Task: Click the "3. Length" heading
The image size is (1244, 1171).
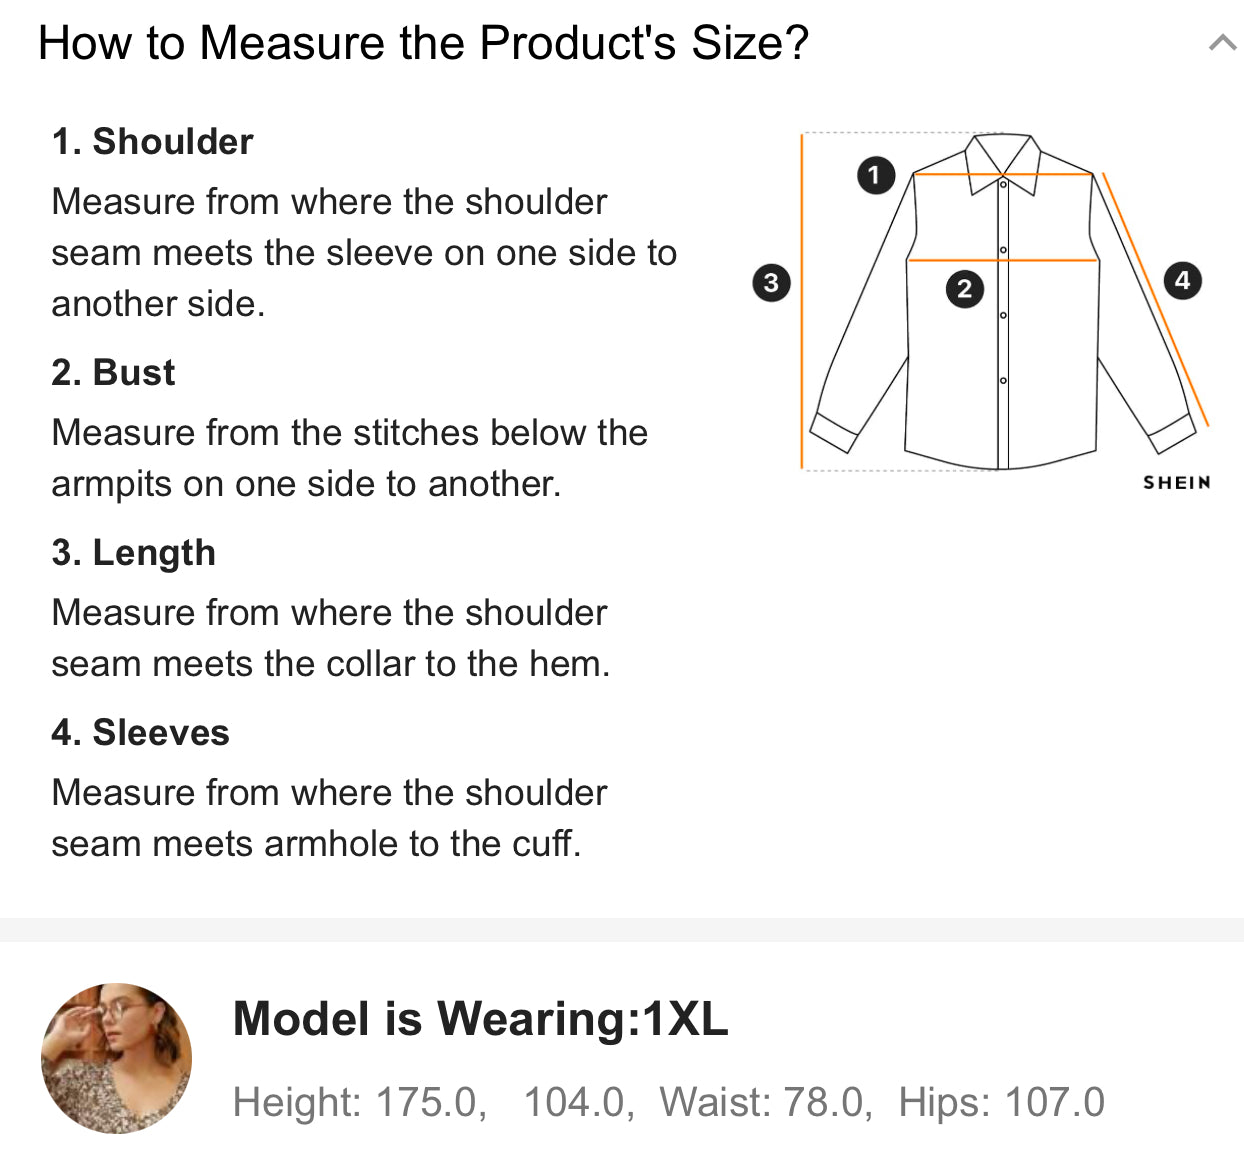Action: pos(133,553)
